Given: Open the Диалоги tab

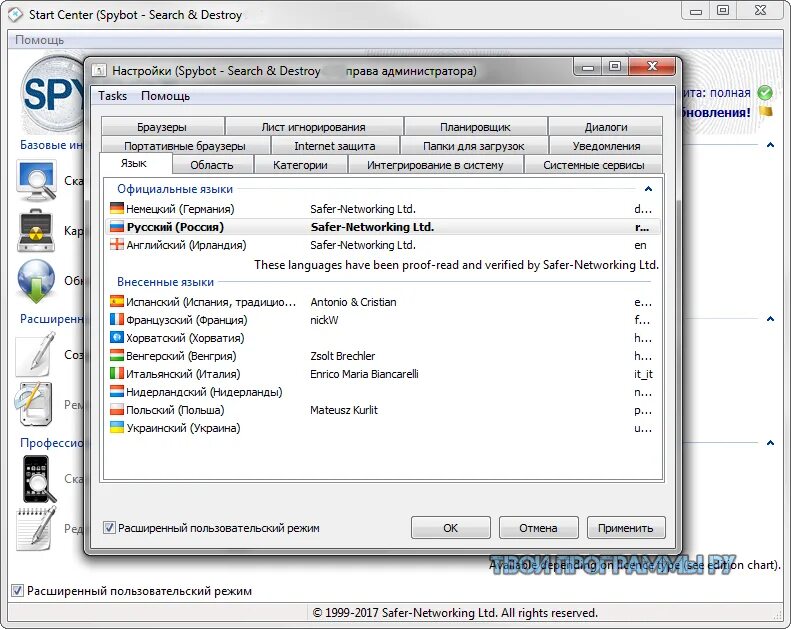Looking at the screenshot, I should tap(605, 127).
